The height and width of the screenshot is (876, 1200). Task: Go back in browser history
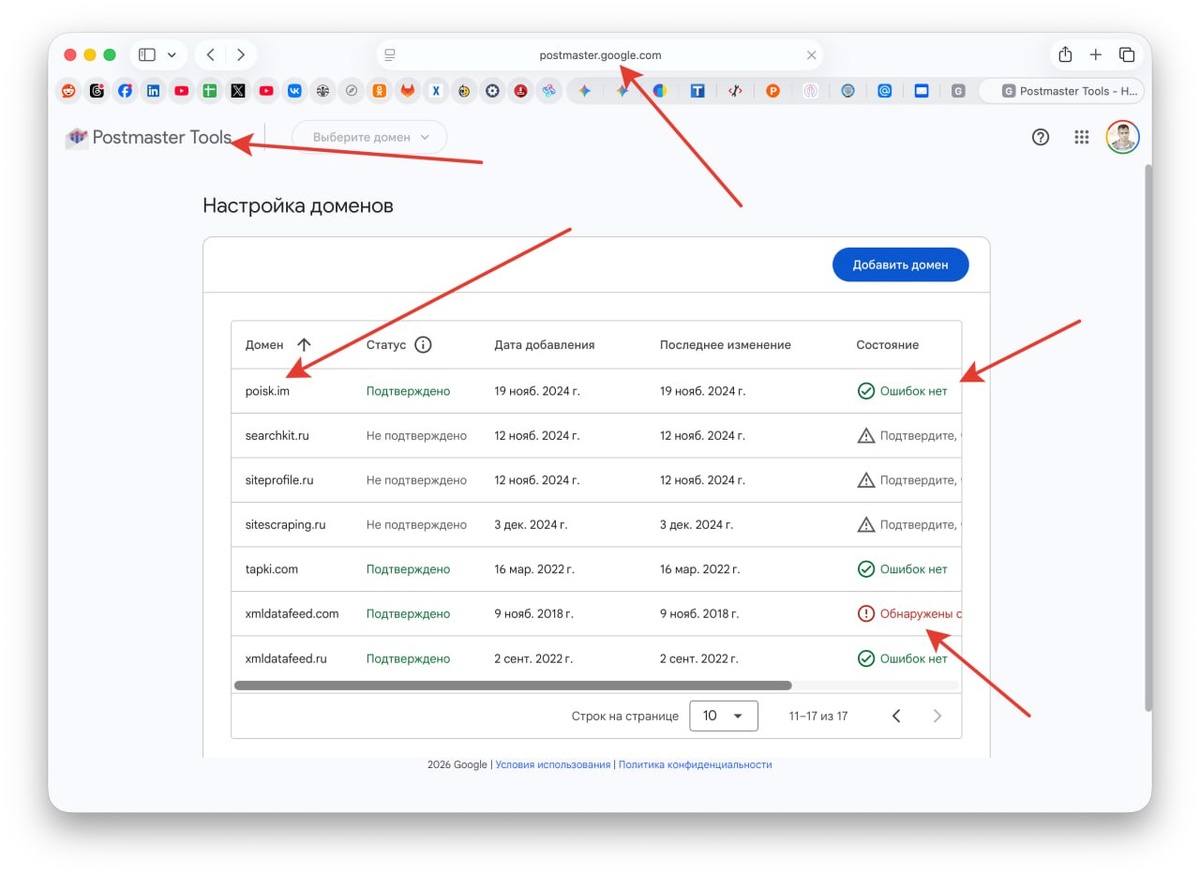210,55
